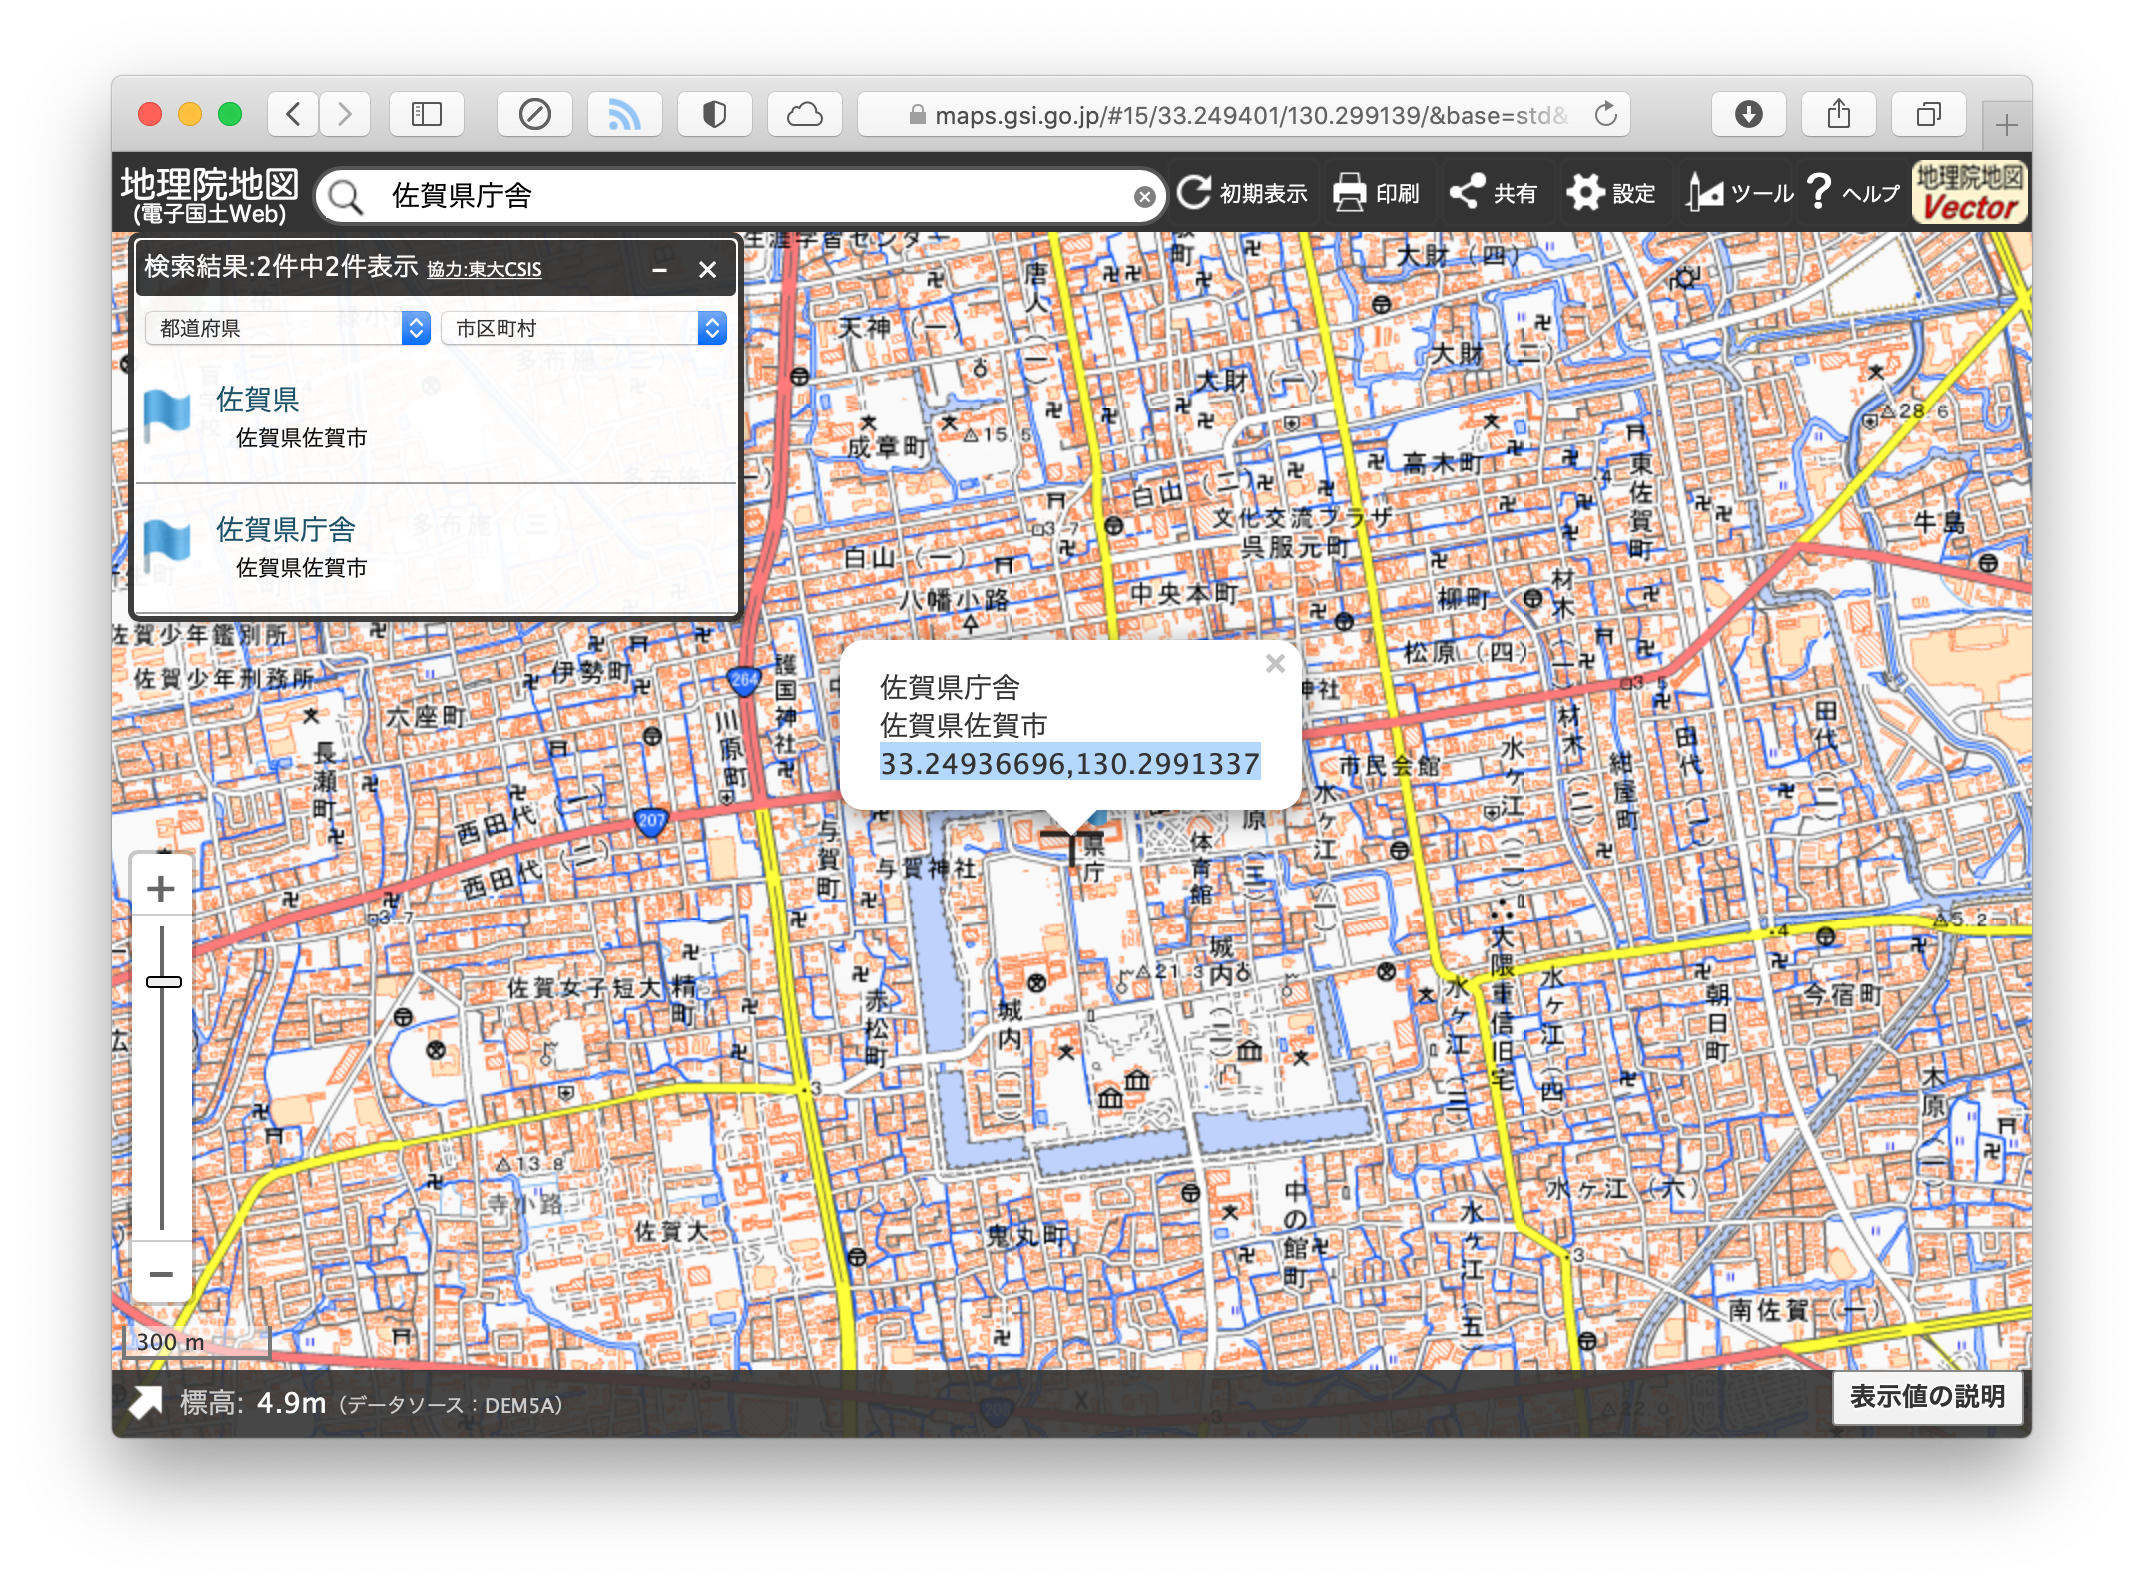Viewport: 2144px width, 1586px height.
Task: Click the 八幡小路 map label
Action: 953,598
